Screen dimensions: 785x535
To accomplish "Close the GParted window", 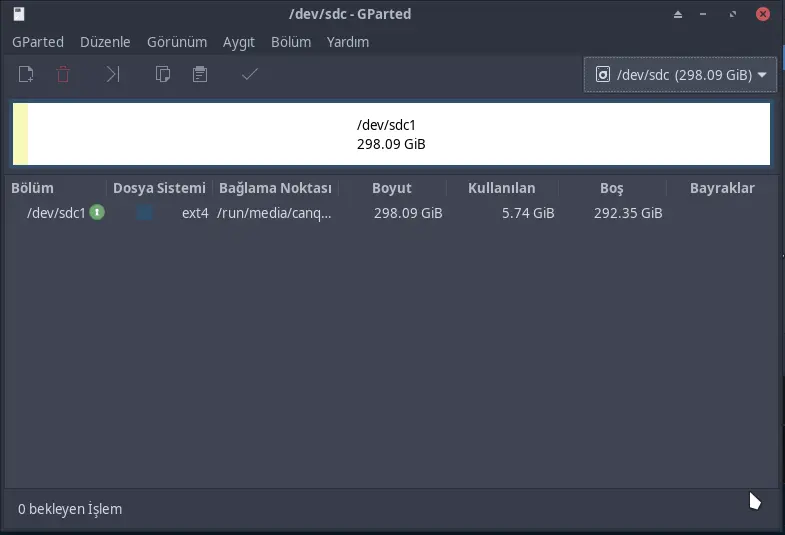I will [x=762, y=14].
